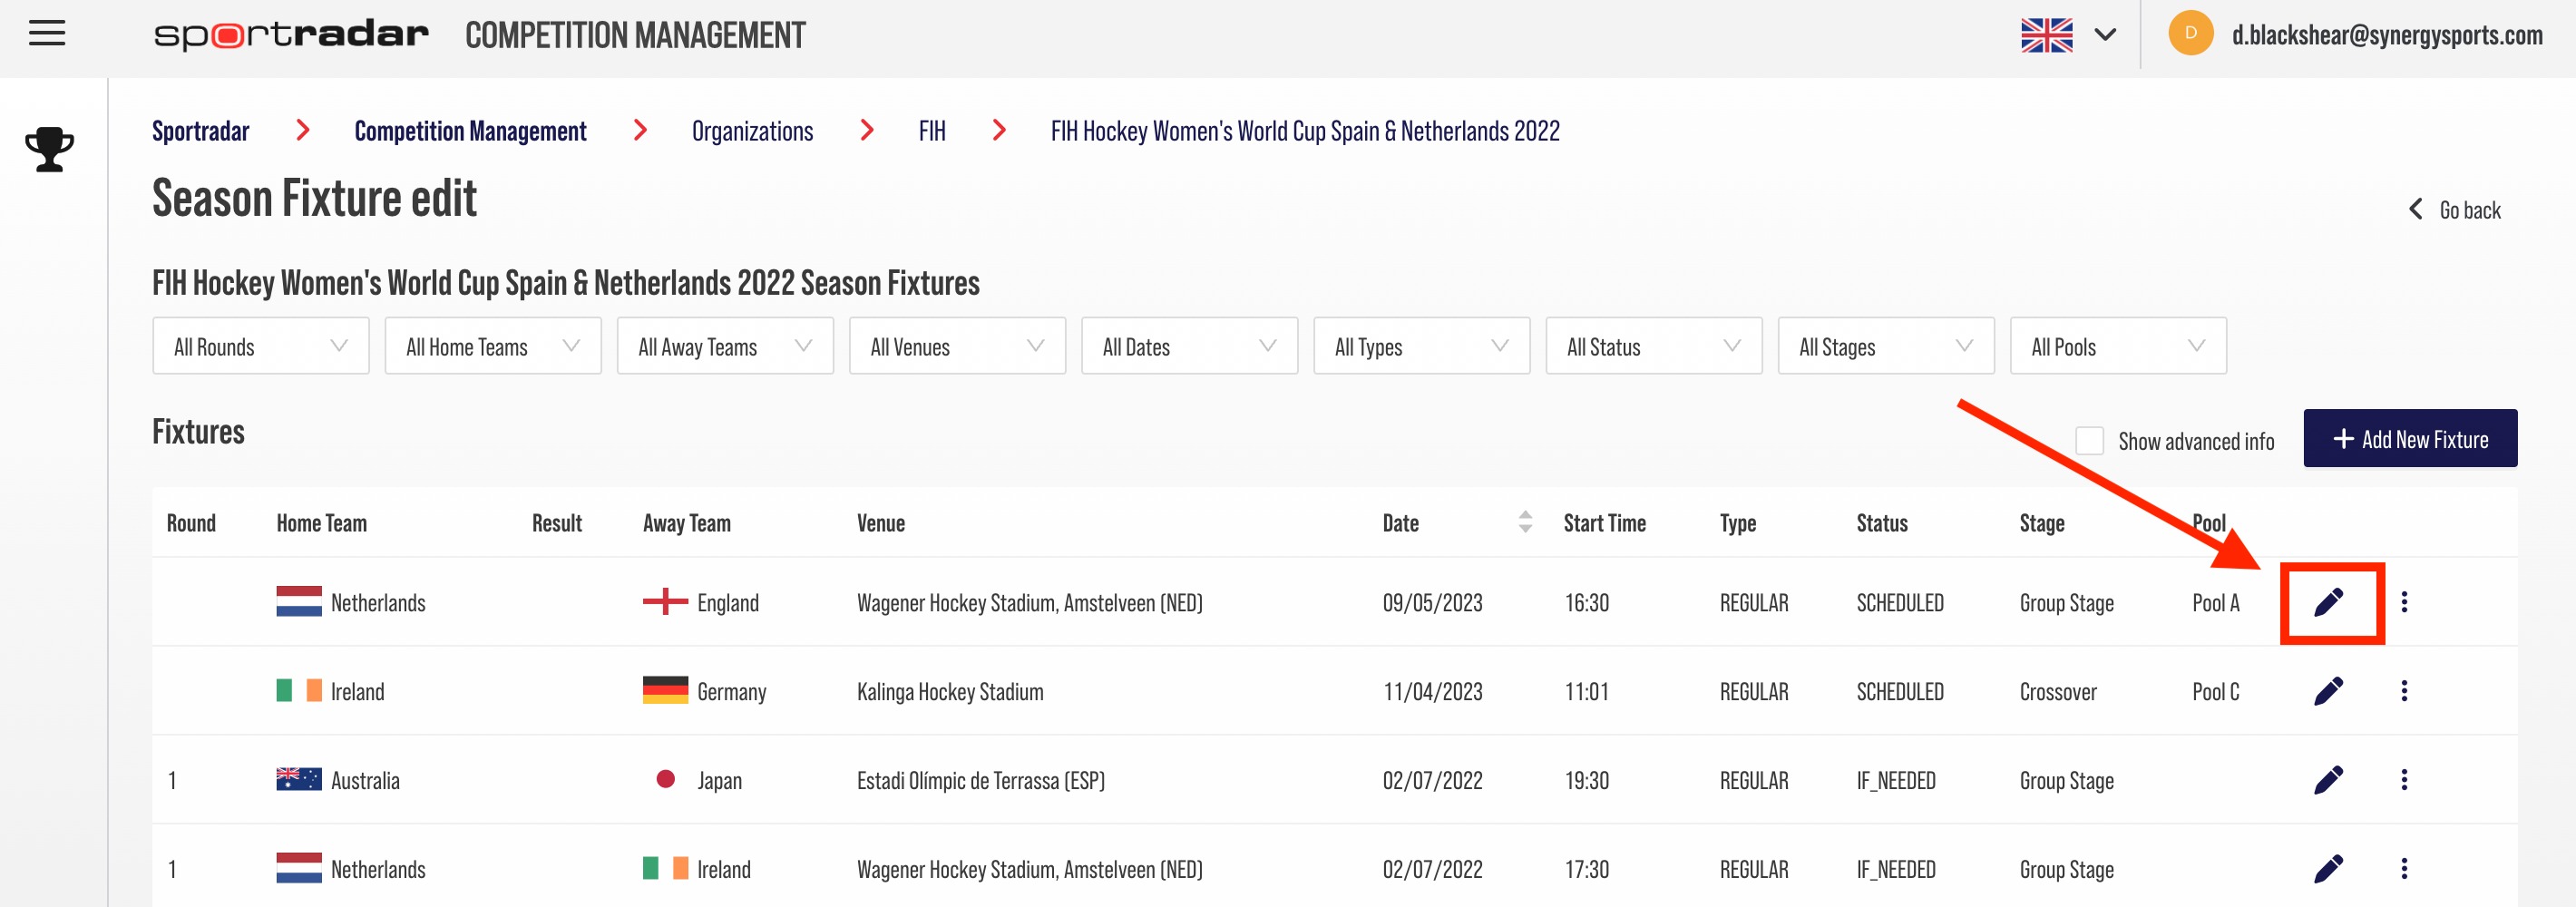Go to Sportradar breadcrumb

pos(201,131)
